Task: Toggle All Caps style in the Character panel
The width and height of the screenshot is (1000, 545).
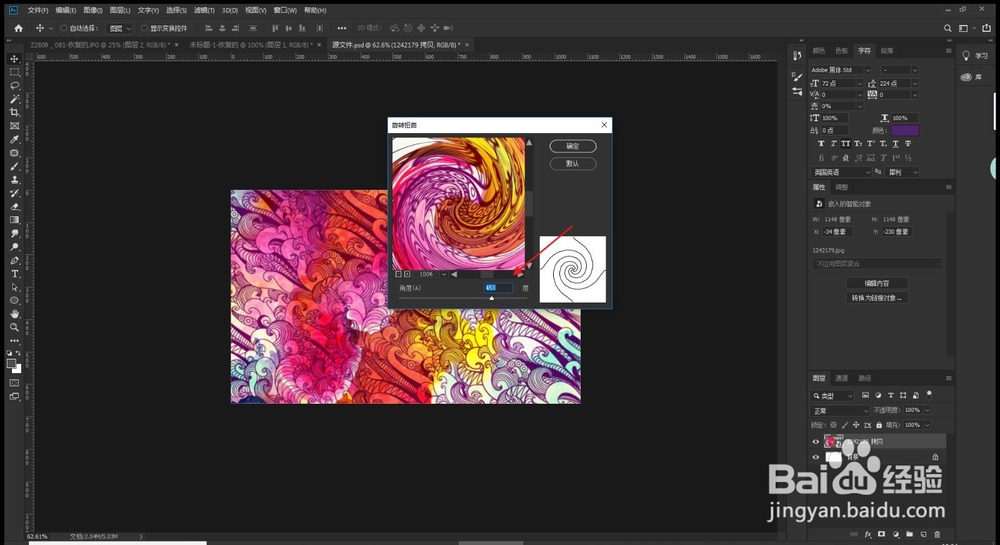Action: point(845,144)
